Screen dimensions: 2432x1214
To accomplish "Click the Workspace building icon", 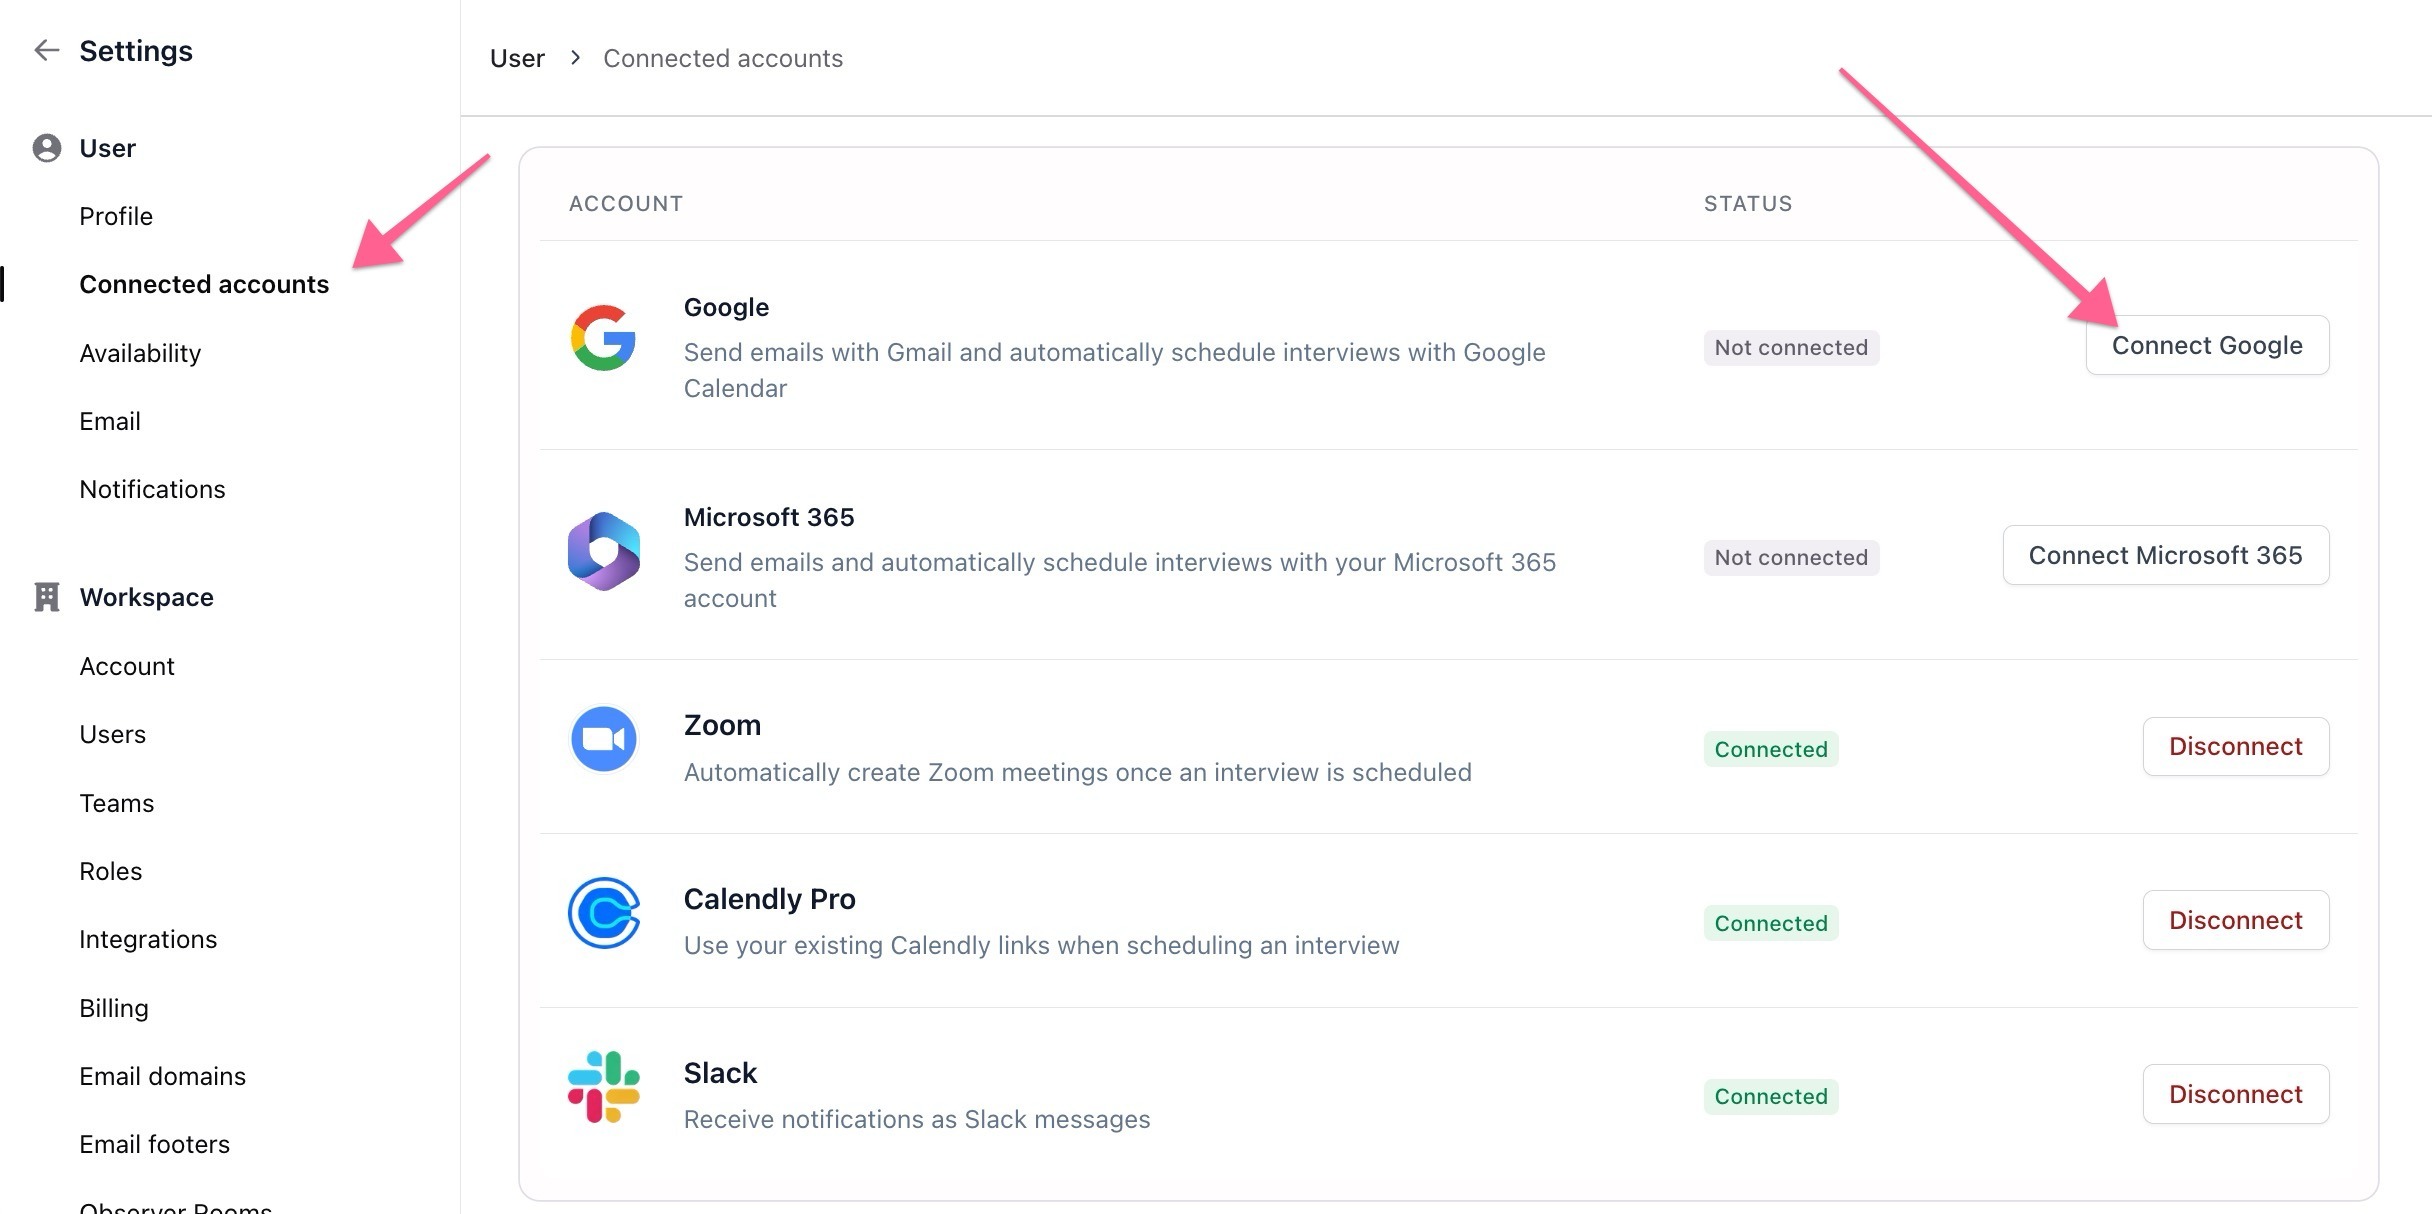I will [x=46, y=597].
